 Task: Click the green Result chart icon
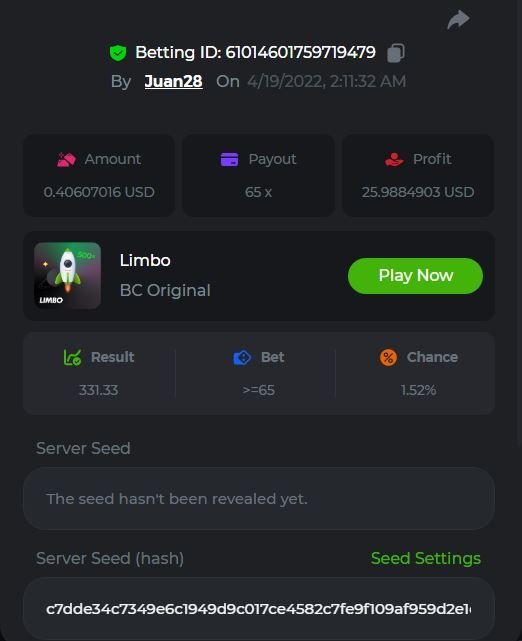click(x=73, y=357)
